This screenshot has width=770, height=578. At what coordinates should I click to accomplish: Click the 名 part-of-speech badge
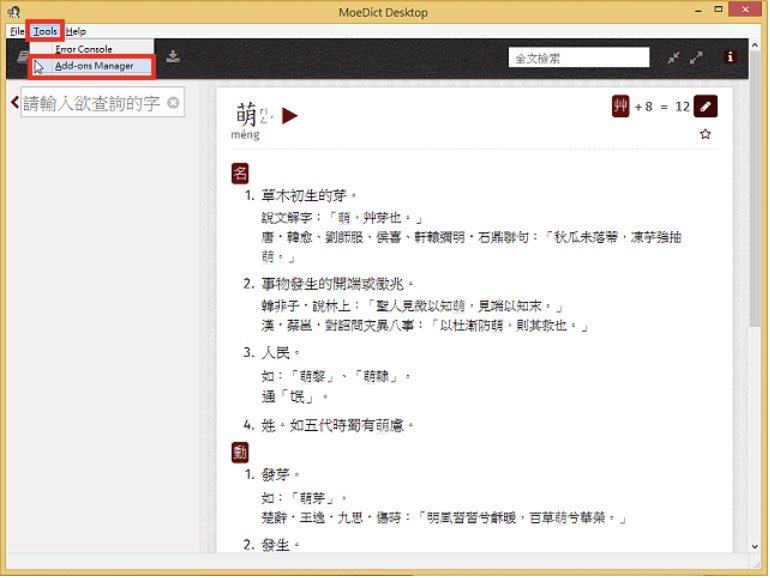(x=240, y=173)
